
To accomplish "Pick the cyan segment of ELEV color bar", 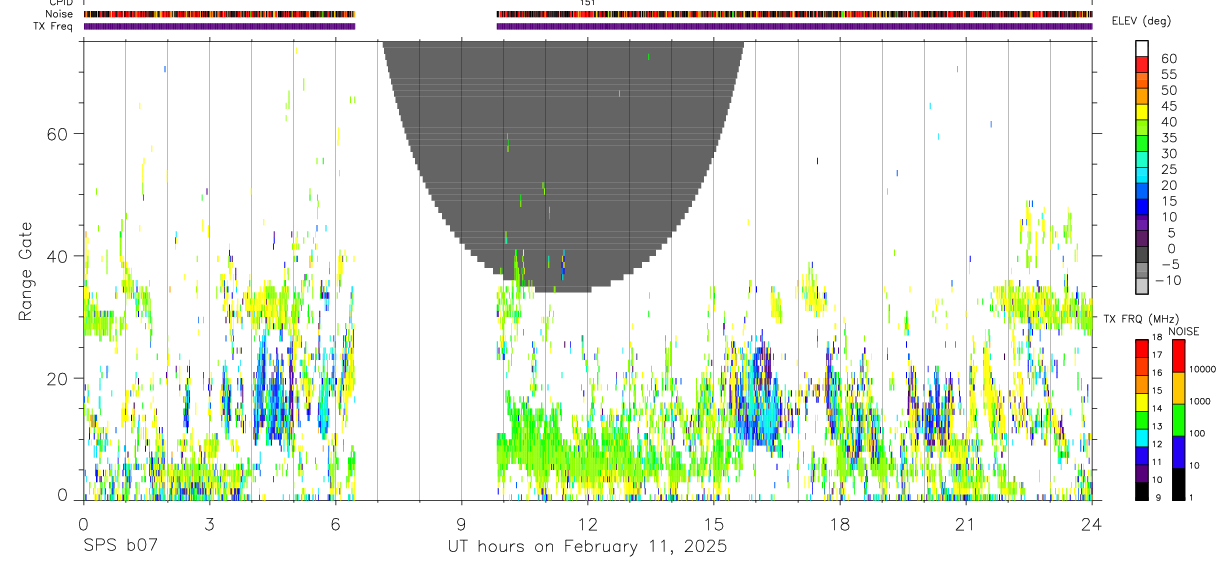I will click(x=1141, y=176).
